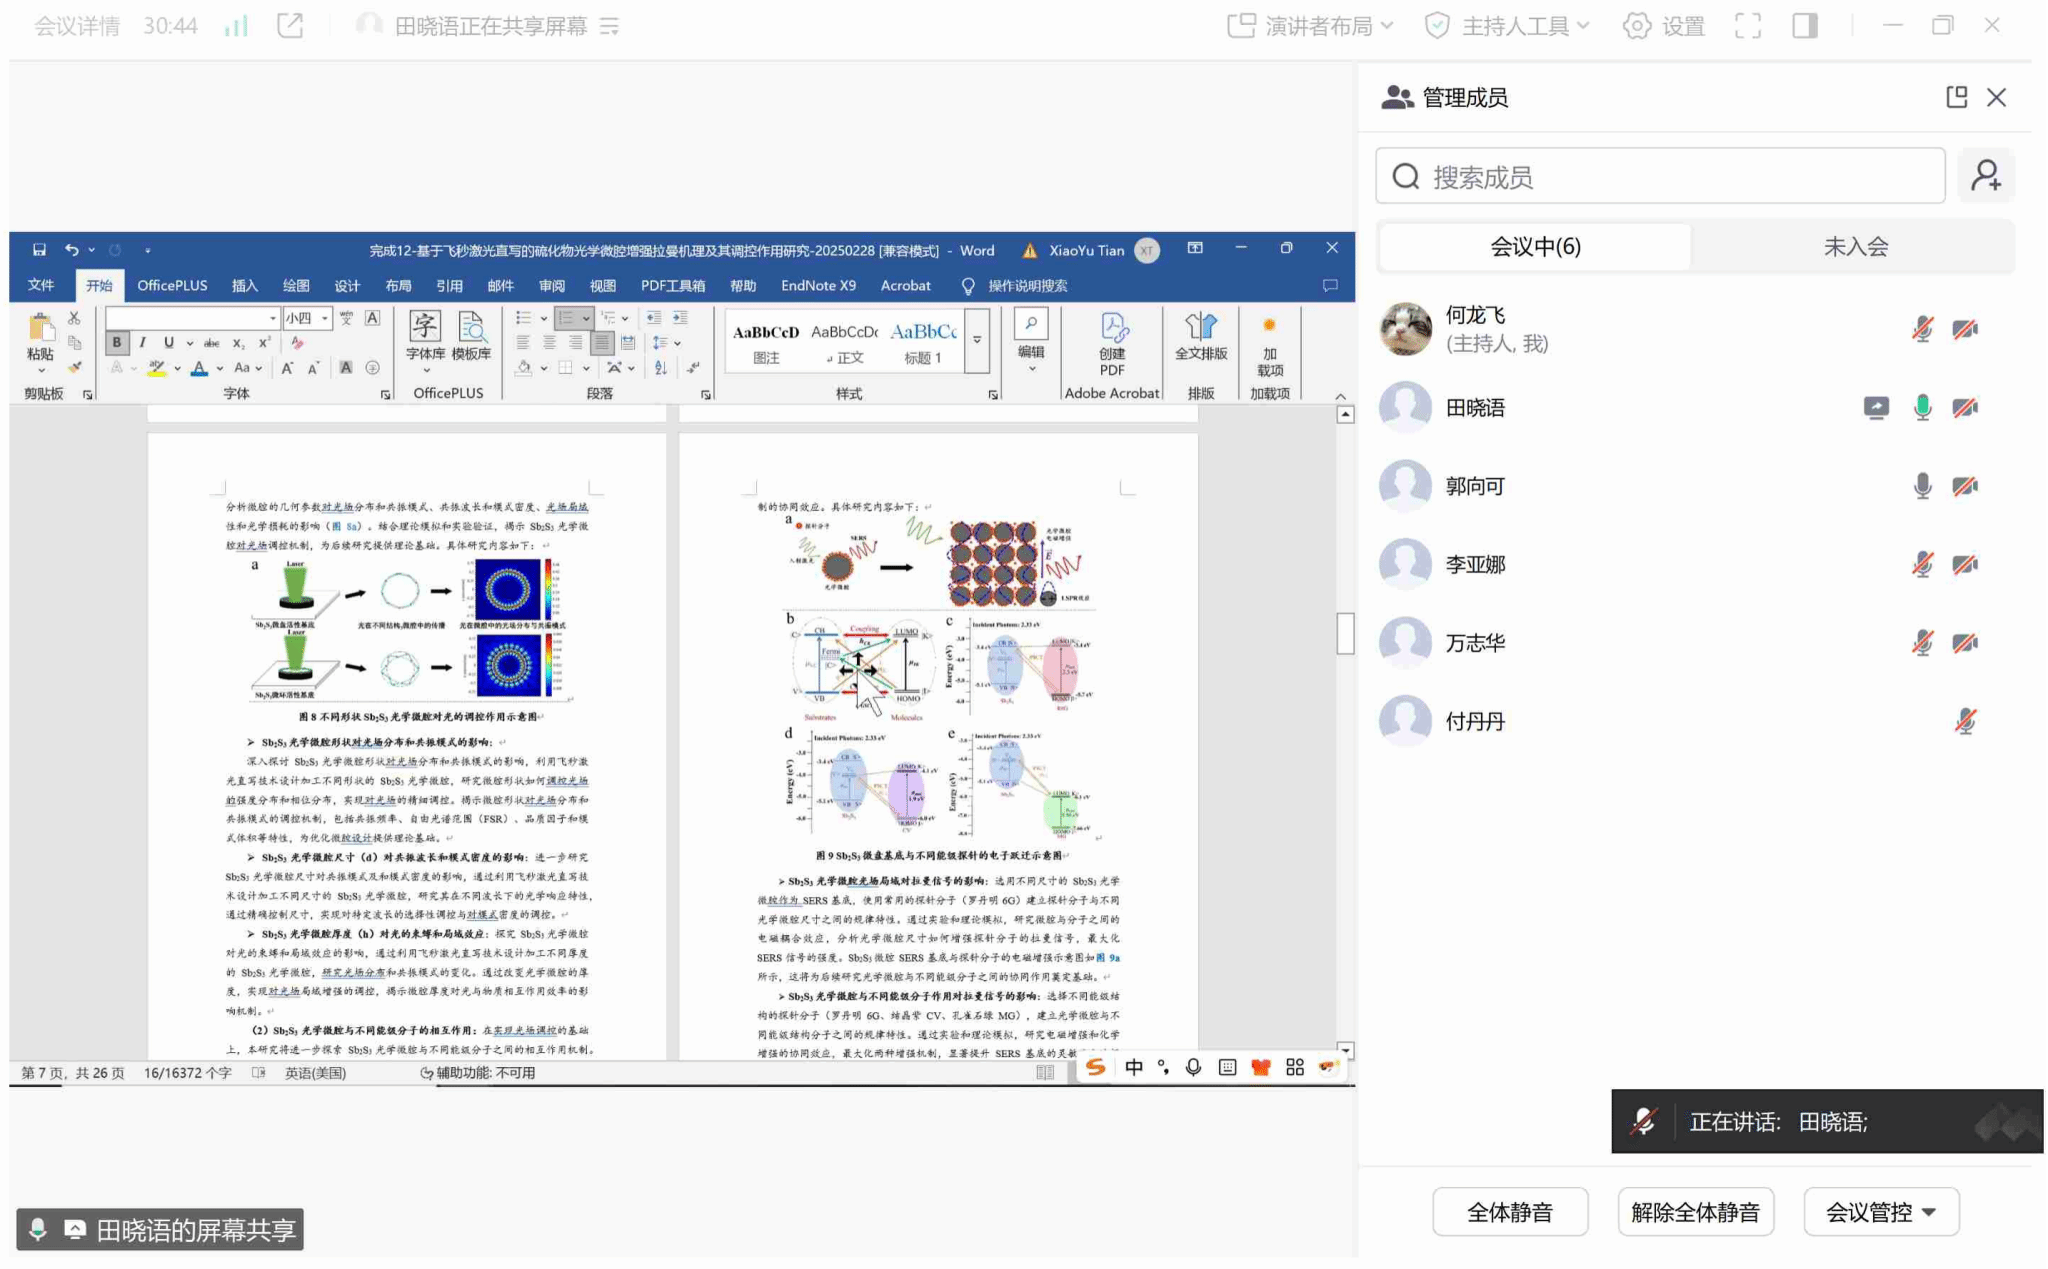Image resolution: width=2048 pixels, height=1269 pixels.
Task: Click the network signal bars icon
Action: [236, 26]
